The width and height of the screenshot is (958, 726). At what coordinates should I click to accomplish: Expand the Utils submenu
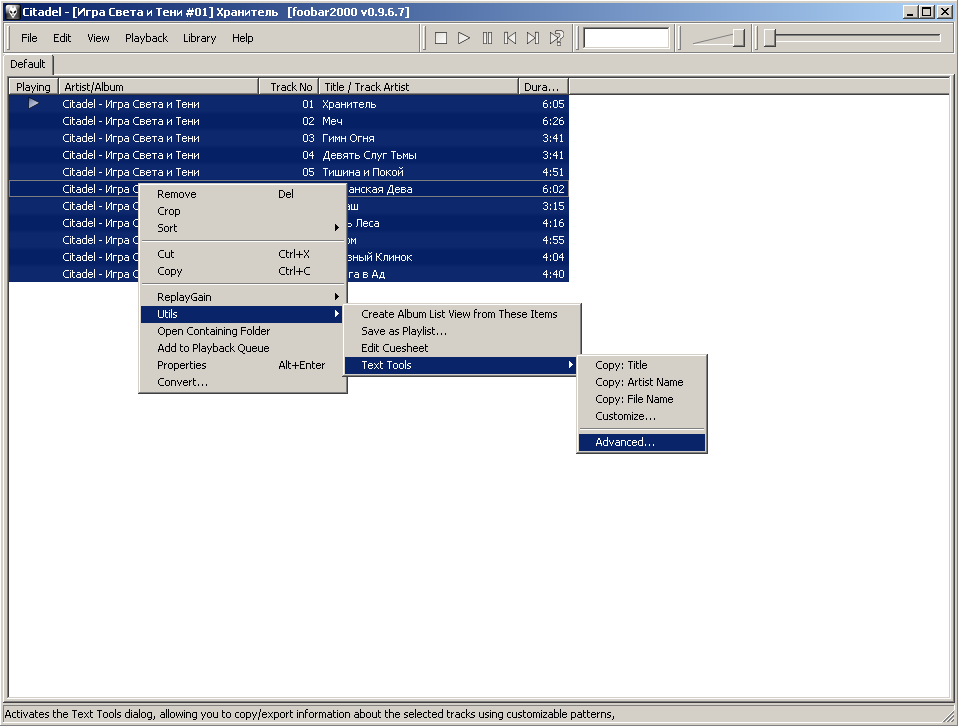pos(243,314)
